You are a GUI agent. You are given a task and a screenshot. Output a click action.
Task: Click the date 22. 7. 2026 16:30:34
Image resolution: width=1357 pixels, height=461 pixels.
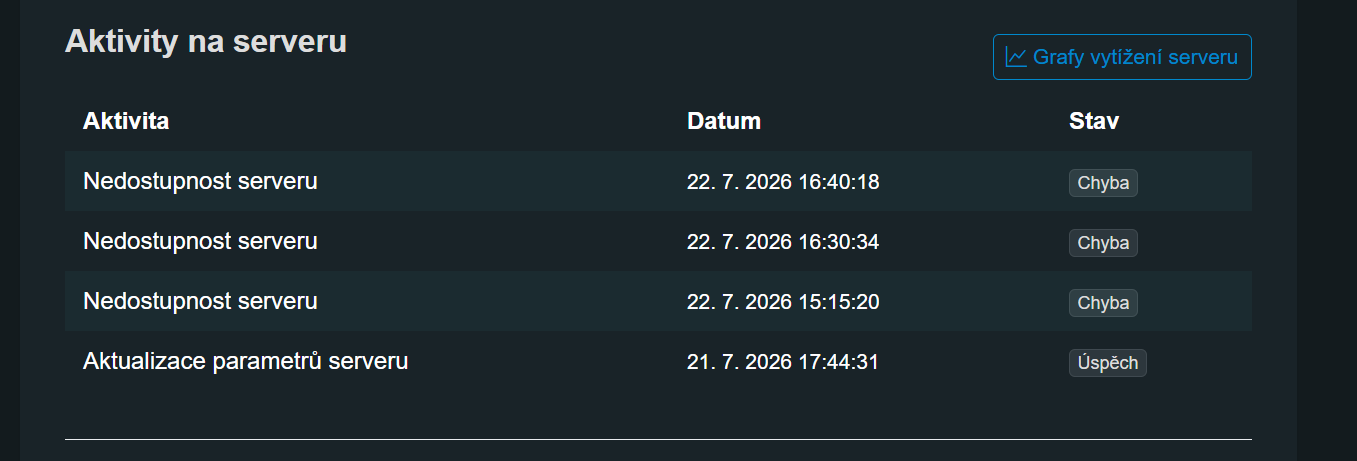(783, 242)
